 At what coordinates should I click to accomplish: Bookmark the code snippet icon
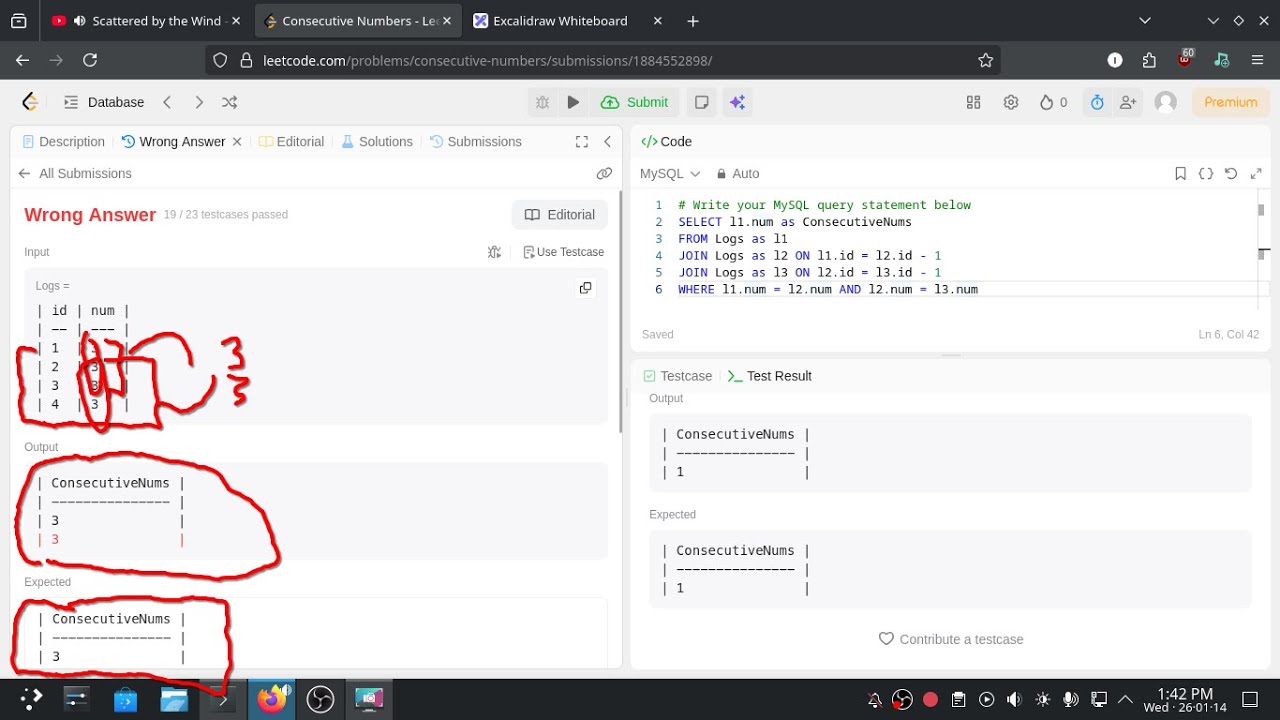[x=1180, y=173]
